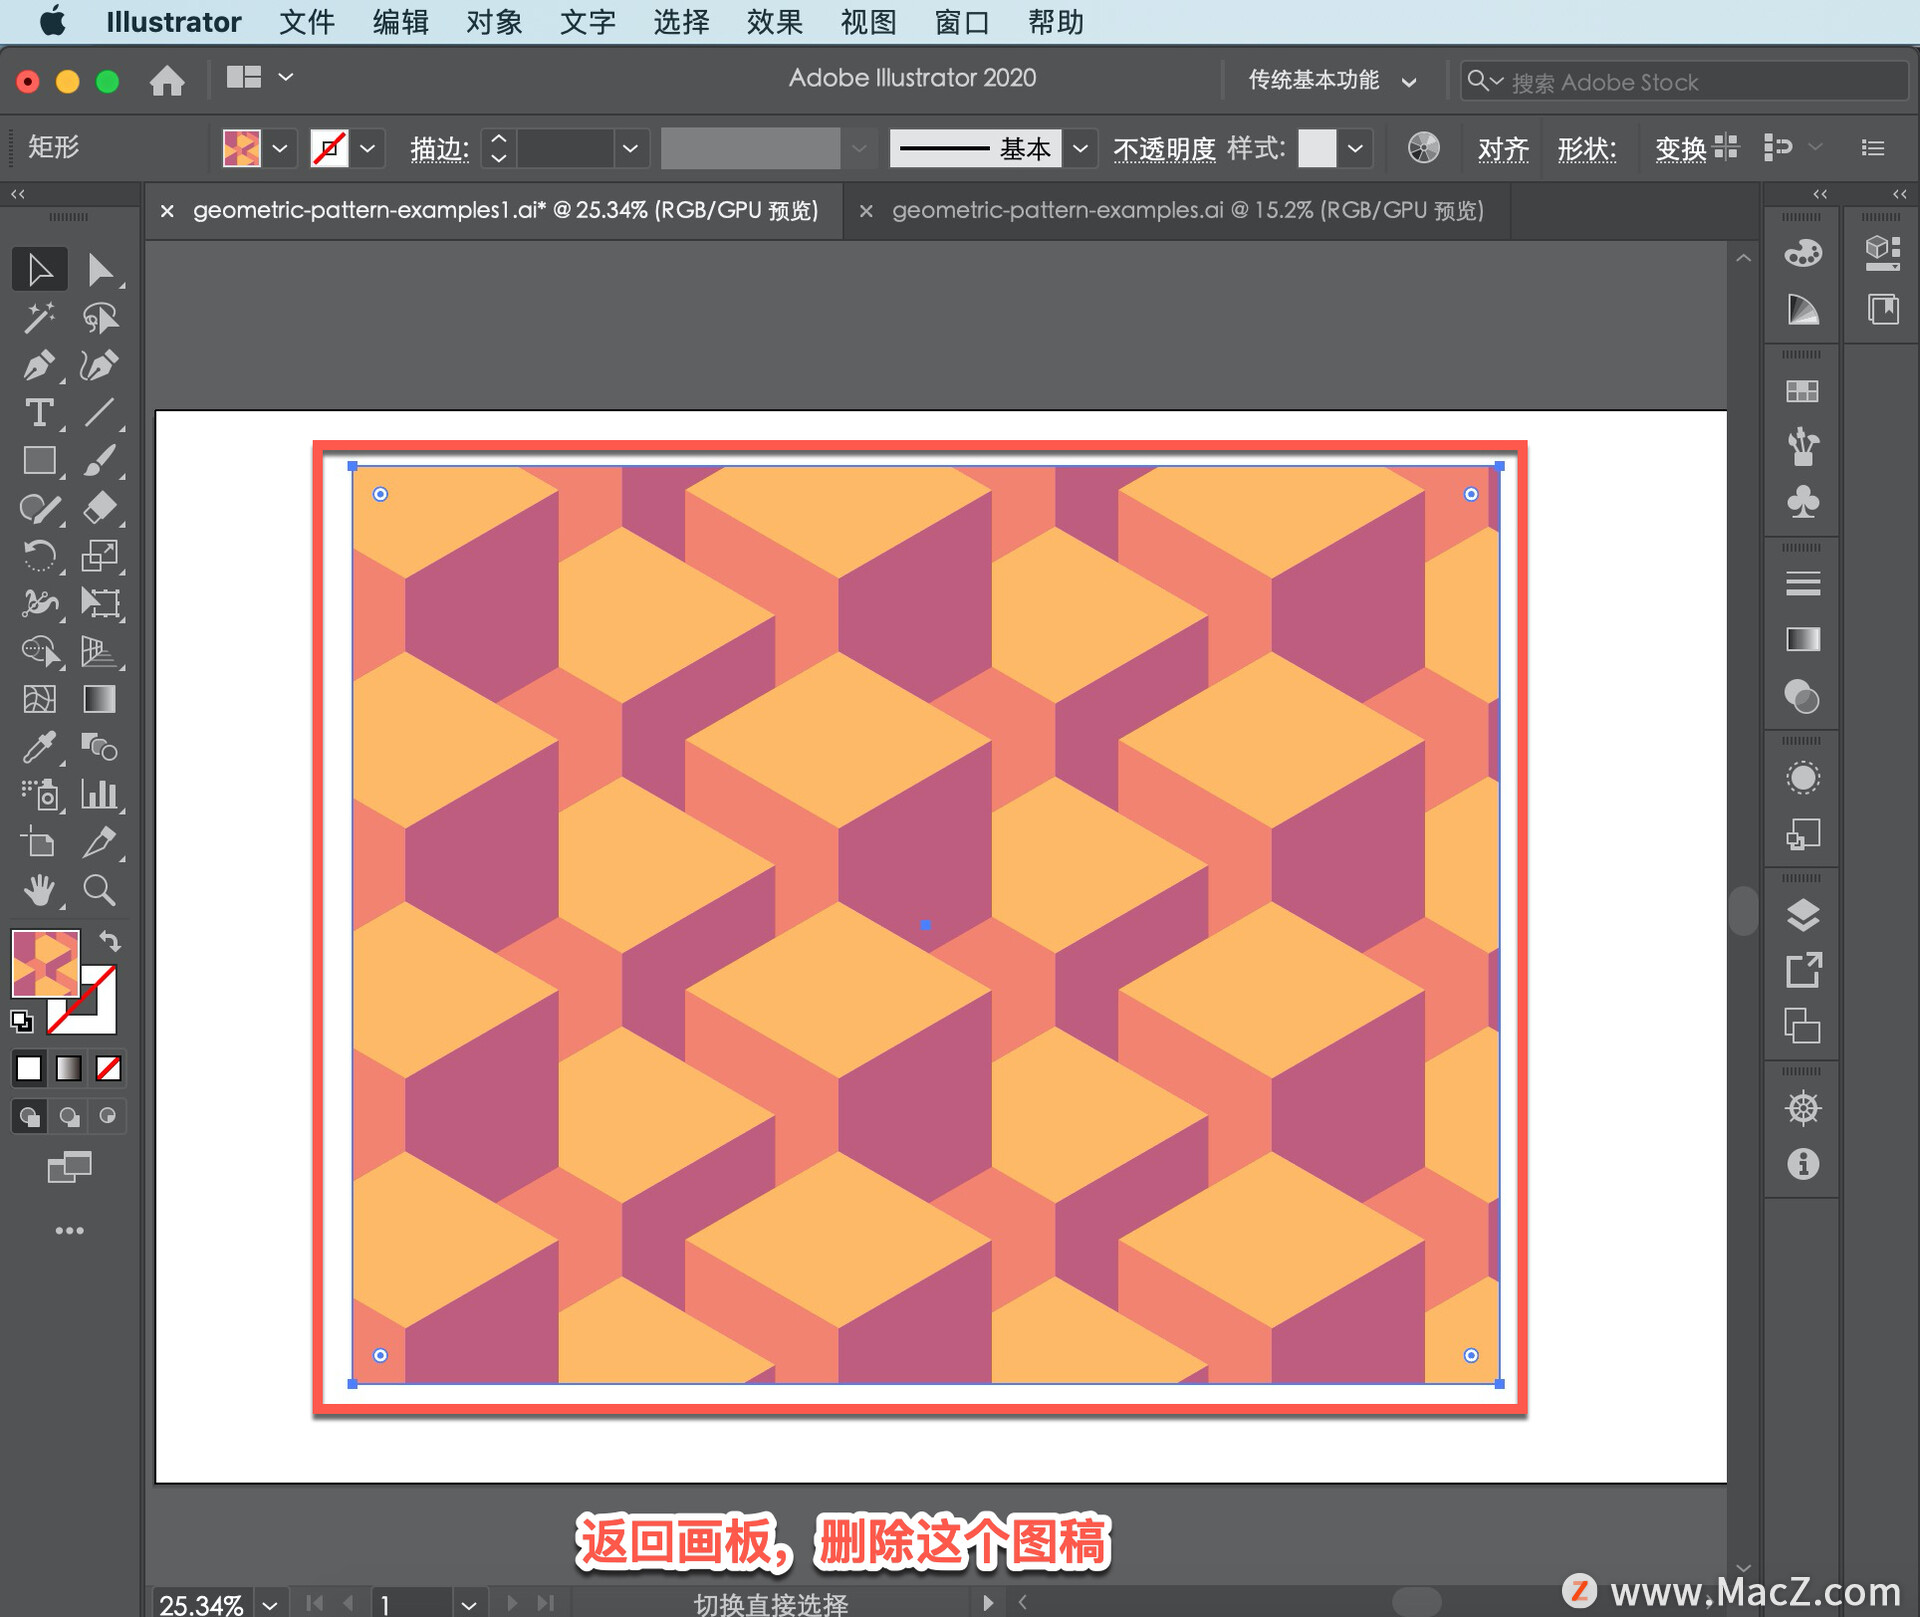This screenshot has width=1920, height=1617.
Task: Select the Curvature tool
Action: click(x=99, y=366)
